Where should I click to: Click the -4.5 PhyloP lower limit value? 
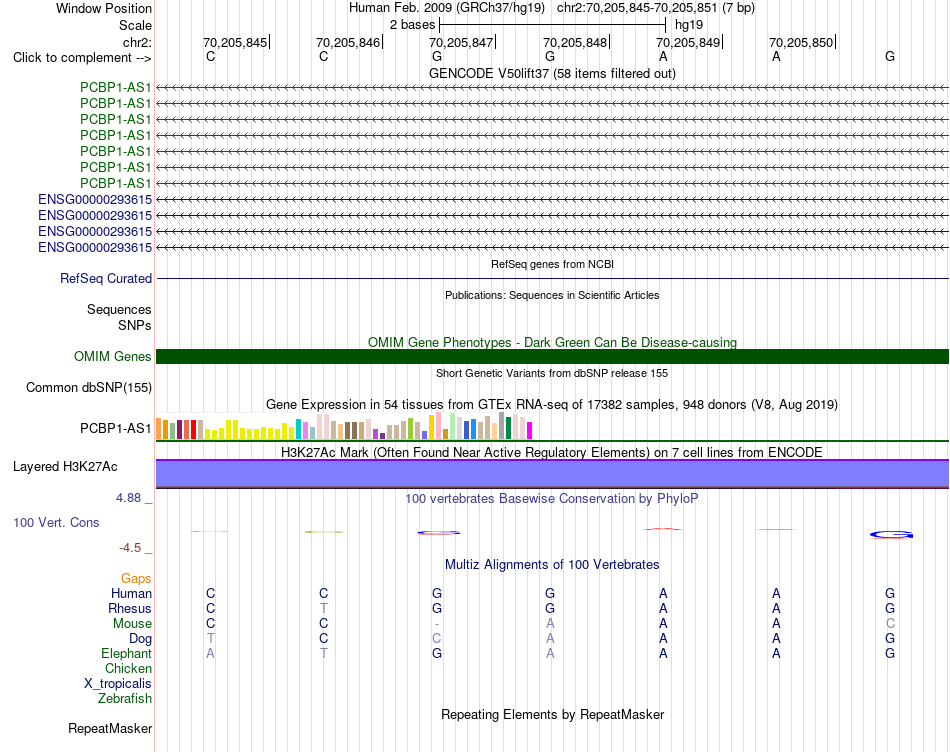point(130,548)
